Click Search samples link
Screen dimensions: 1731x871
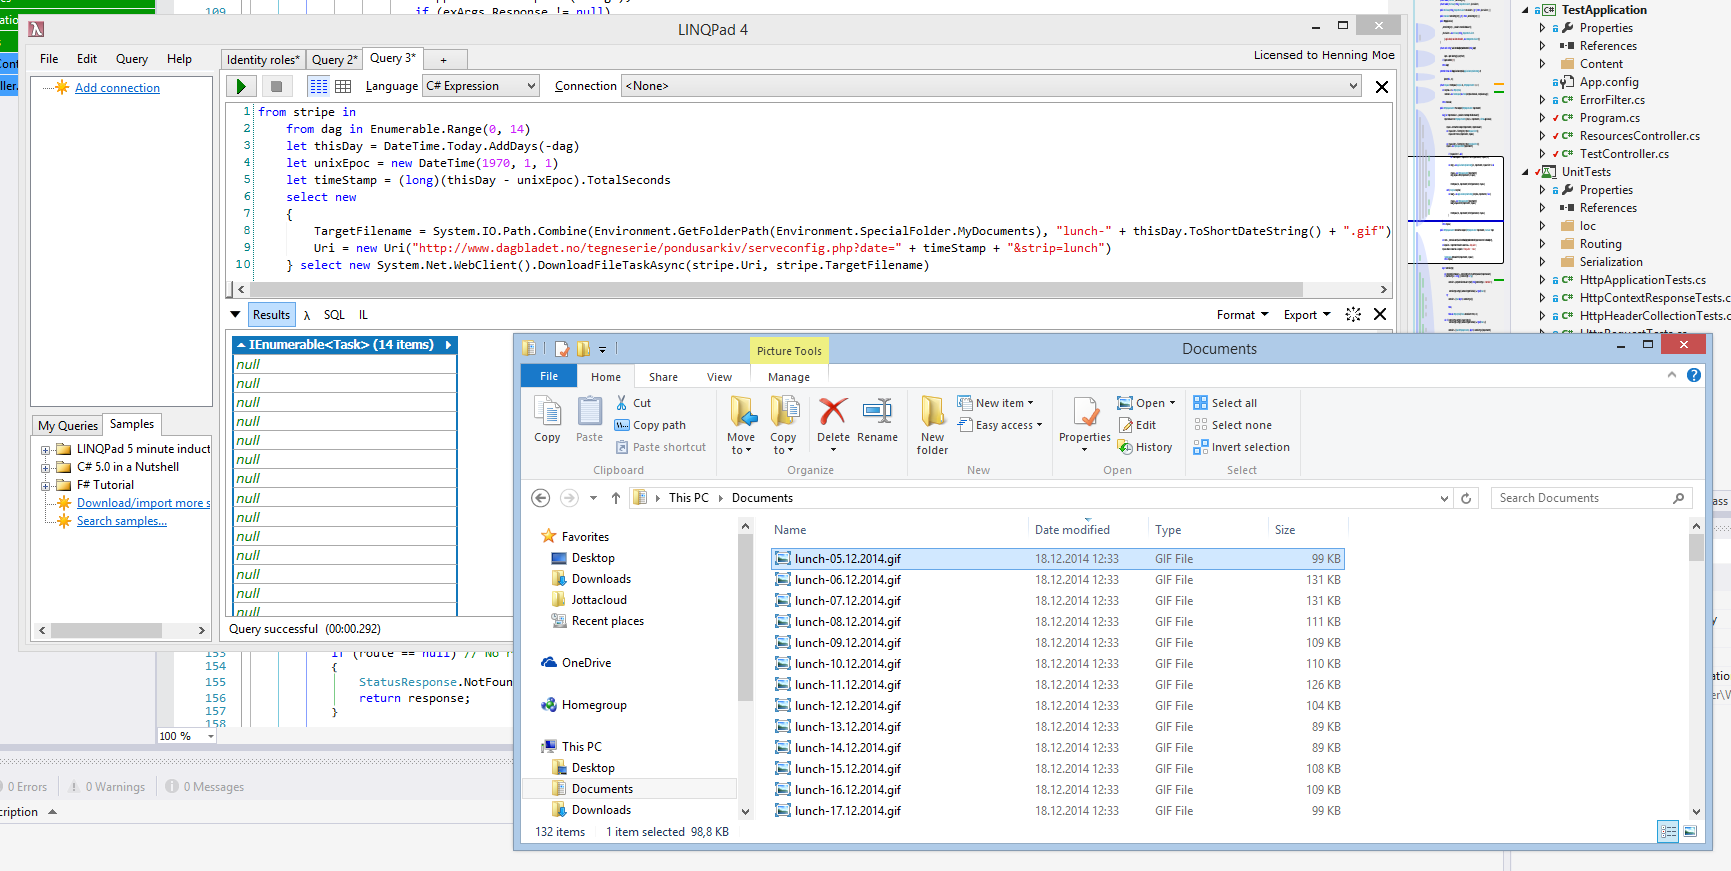(x=122, y=521)
